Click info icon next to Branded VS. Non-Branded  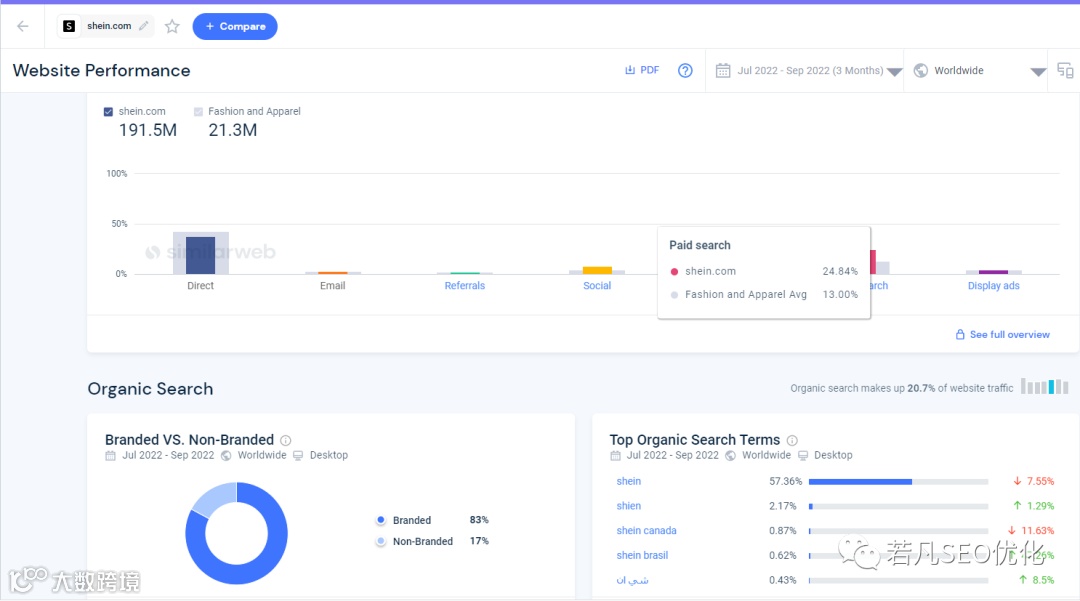click(x=286, y=441)
